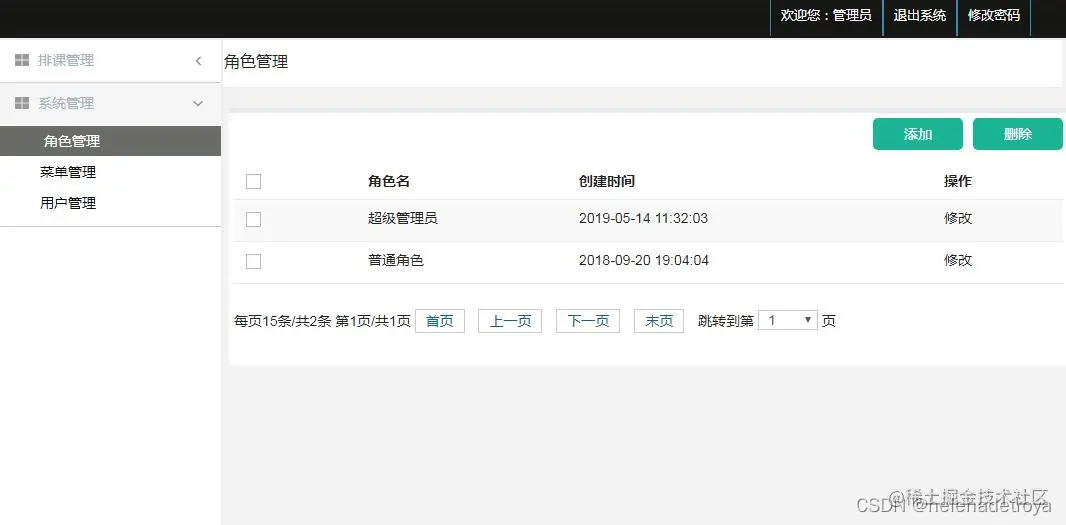Click the 普通角色 role name cell
This screenshot has width=1066, height=525.
click(x=396, y=260)
